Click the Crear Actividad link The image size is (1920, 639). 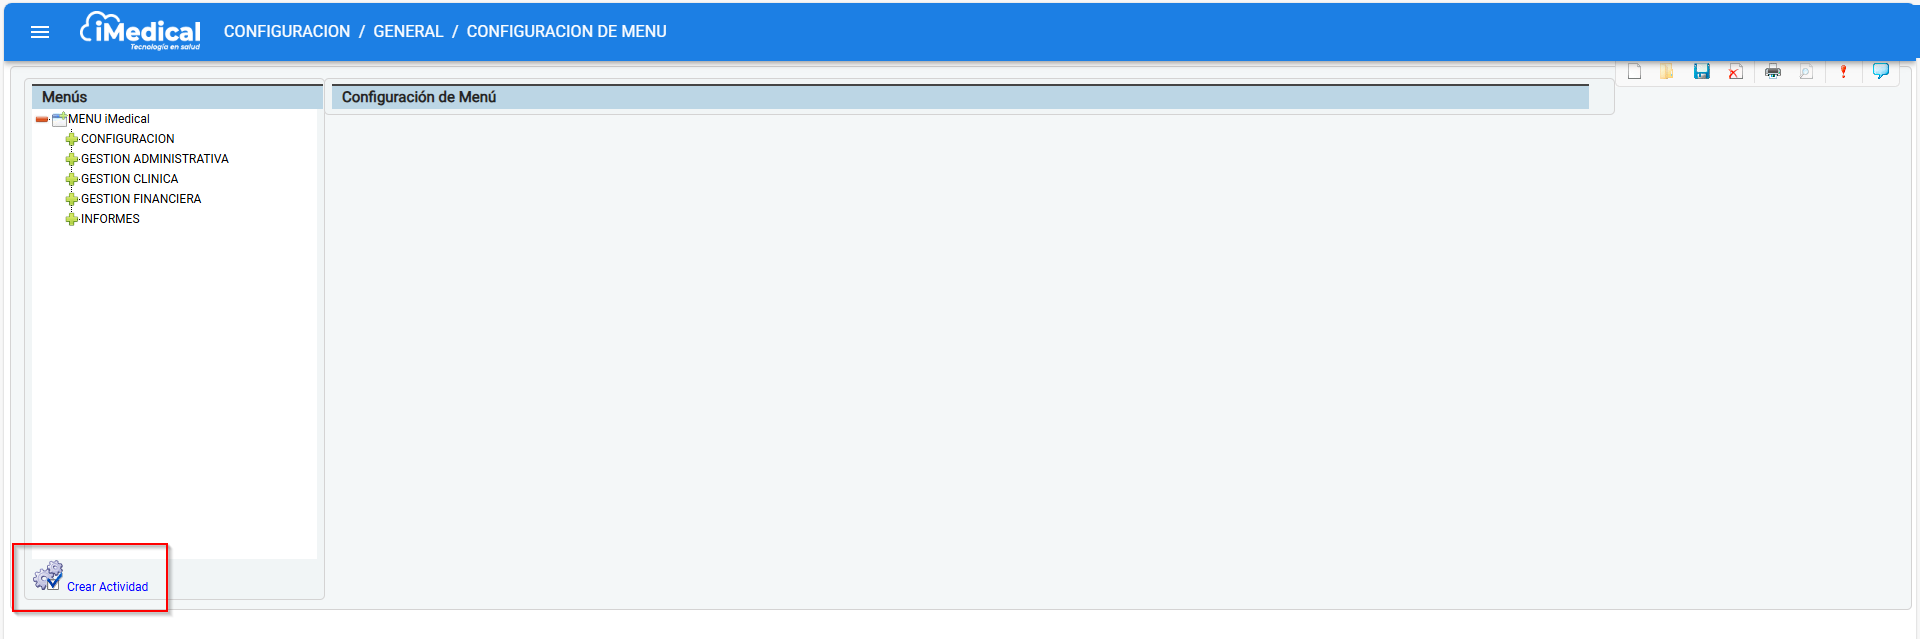point(107,587)
